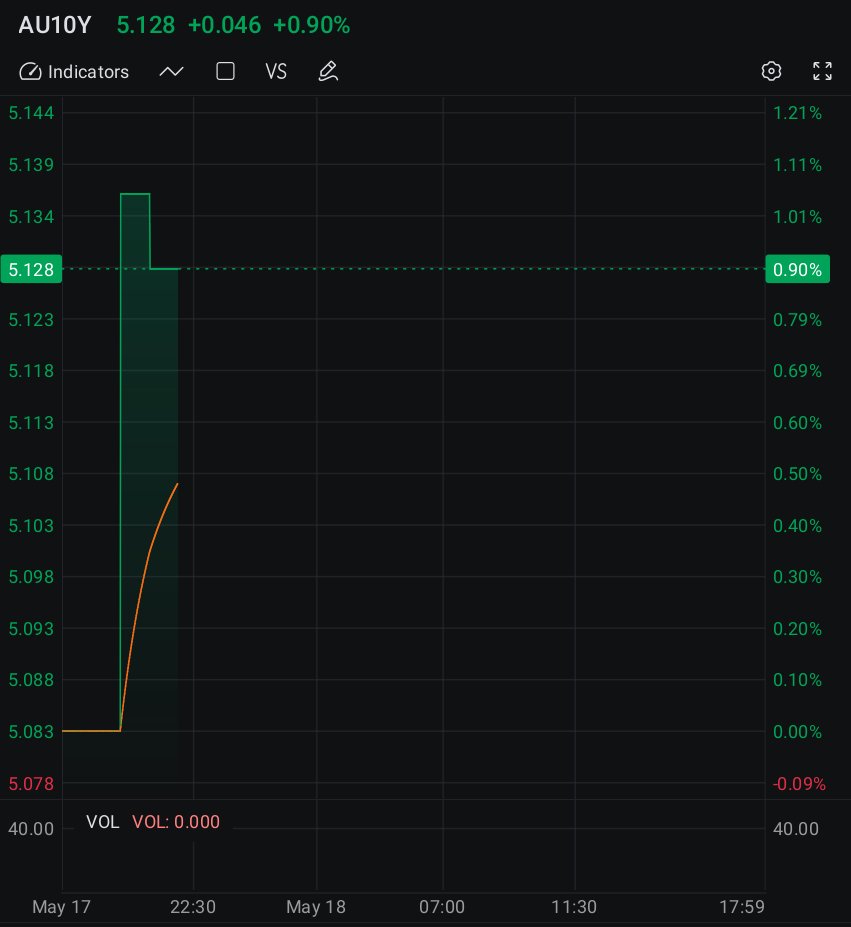
Task: Click the 0.60% axis label
Action: click(797, 423)
